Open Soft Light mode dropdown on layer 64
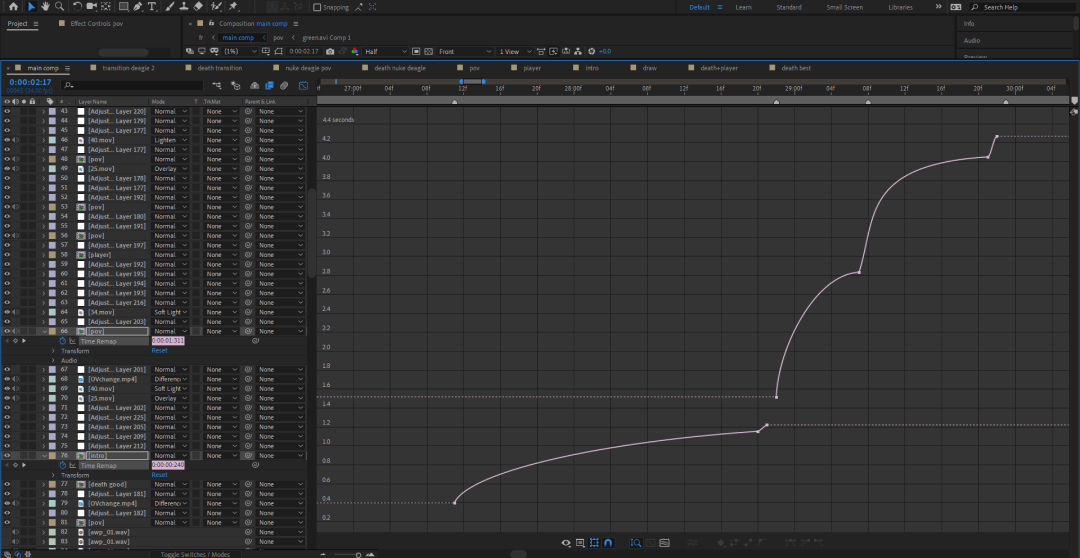This screenshot has height=558, width=1080. (170, 312)
